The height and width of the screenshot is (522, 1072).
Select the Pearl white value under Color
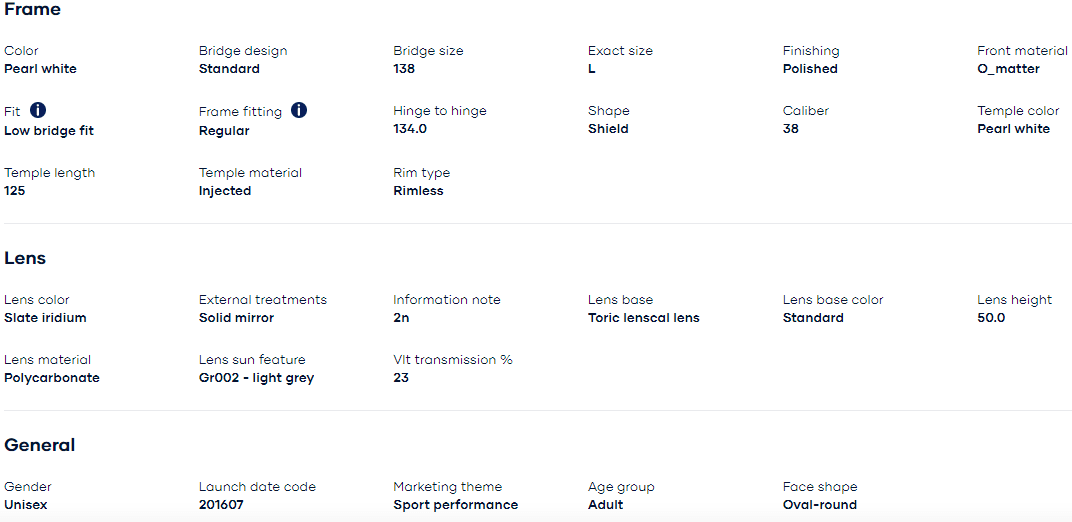coord(40,69)
